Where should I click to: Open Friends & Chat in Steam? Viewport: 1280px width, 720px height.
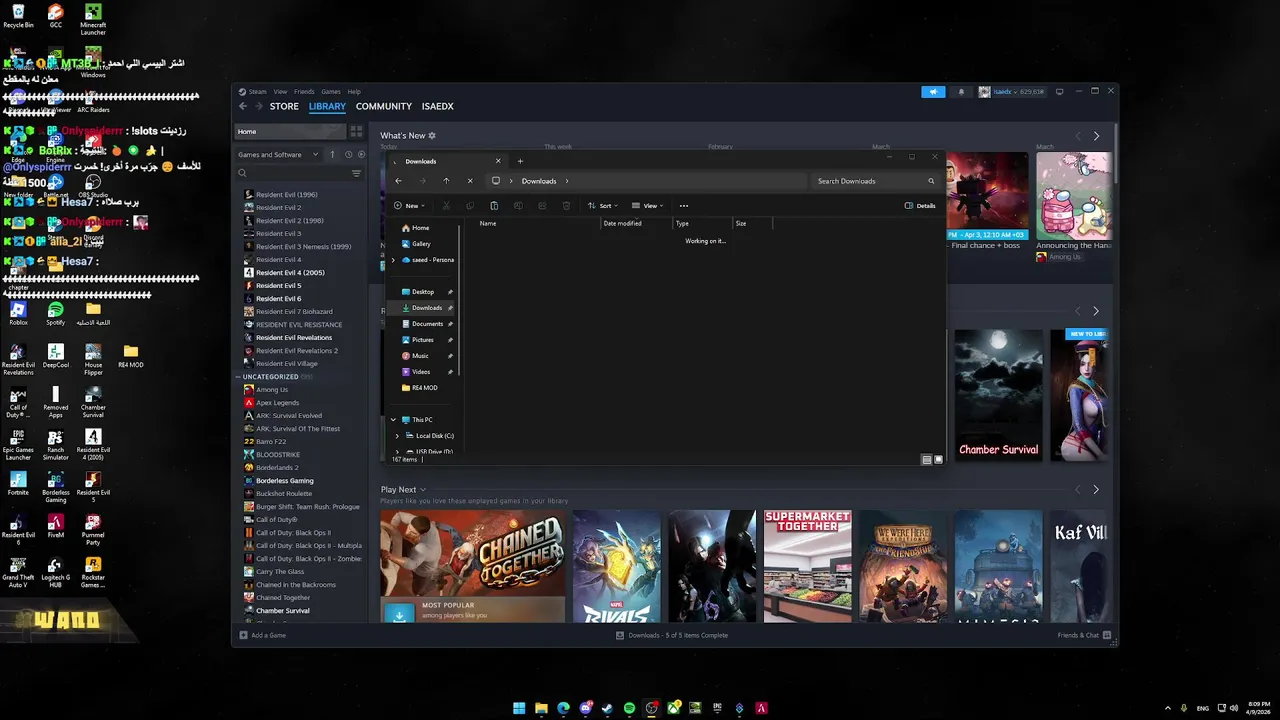[1084, 635]
